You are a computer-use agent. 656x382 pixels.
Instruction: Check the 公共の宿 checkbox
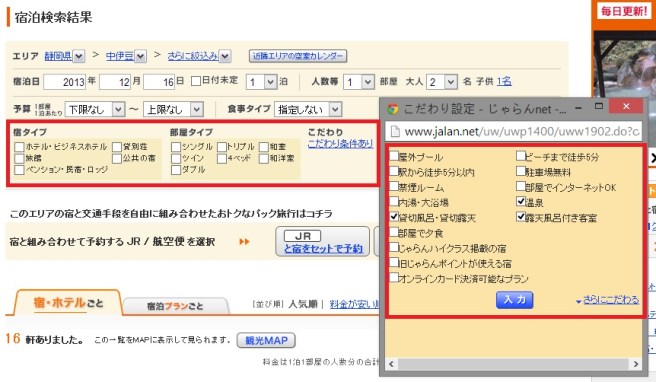click(x=117, y=158)
